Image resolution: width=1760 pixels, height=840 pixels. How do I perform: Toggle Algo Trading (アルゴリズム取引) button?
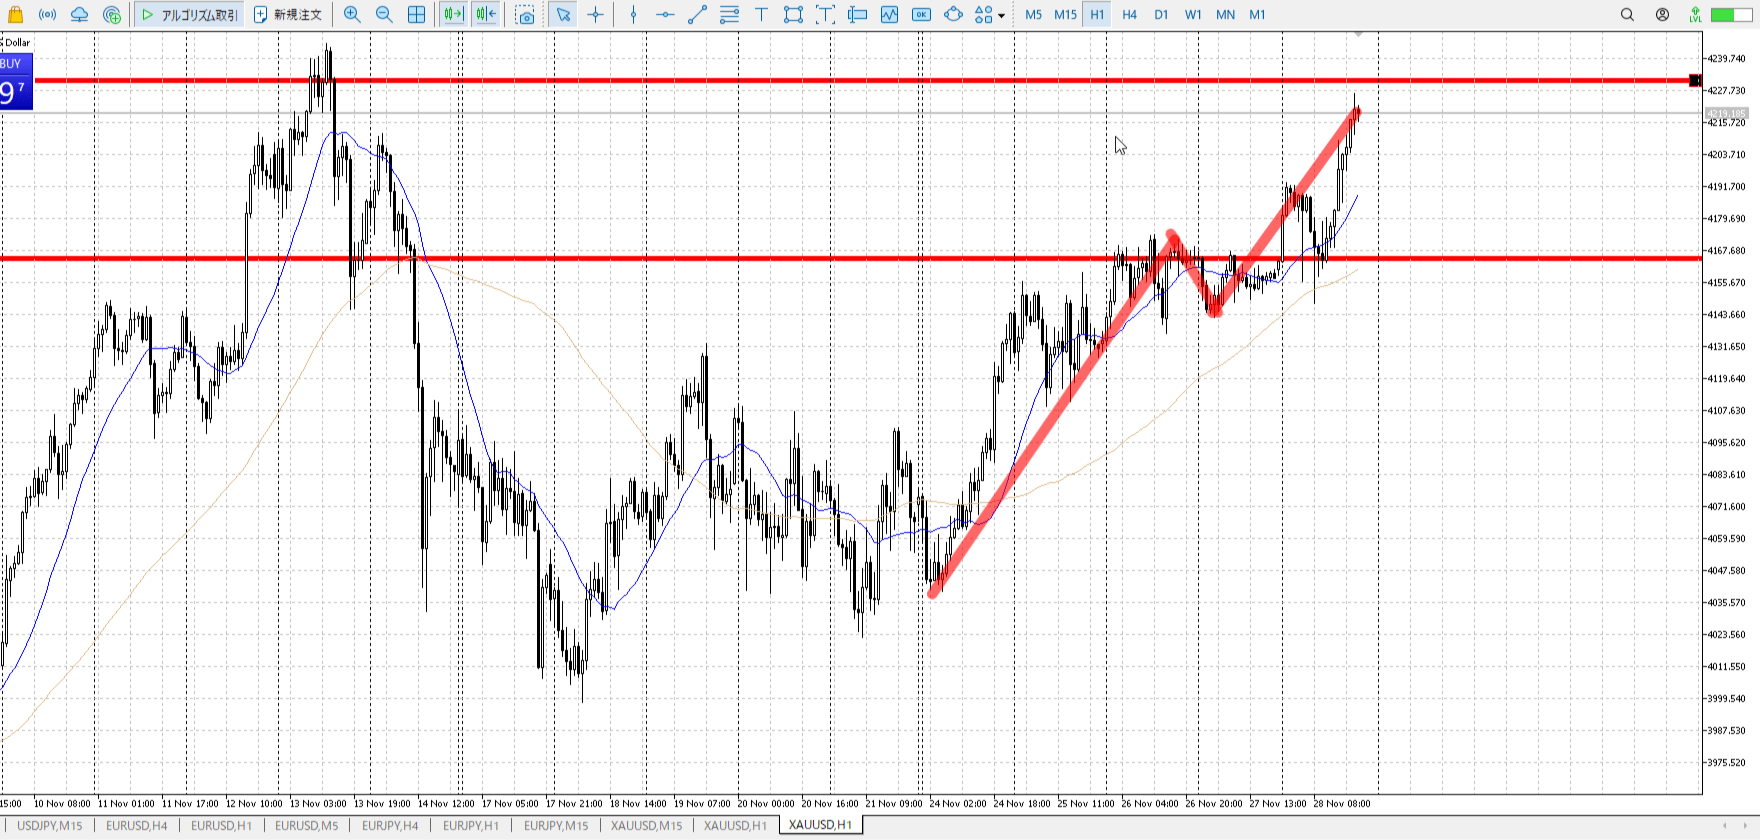click(189, 15)
